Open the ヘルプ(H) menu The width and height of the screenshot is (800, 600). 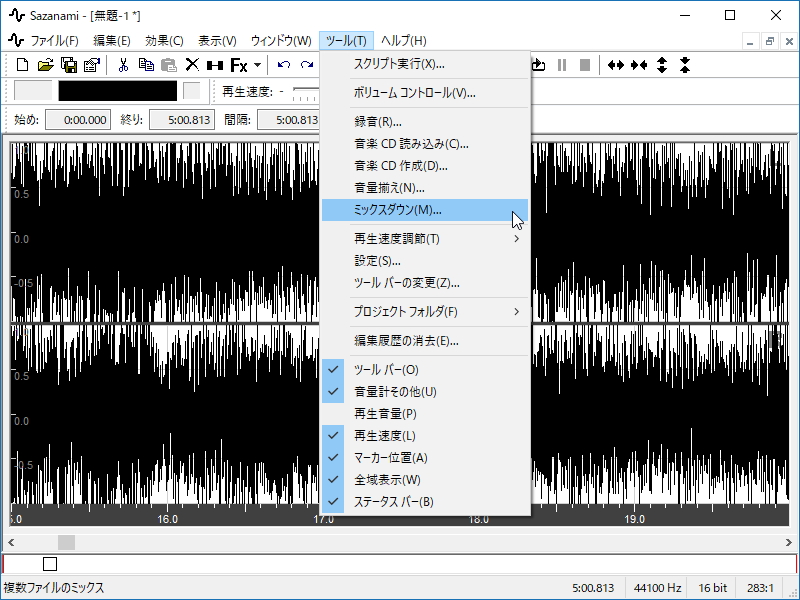pos(404,40)
